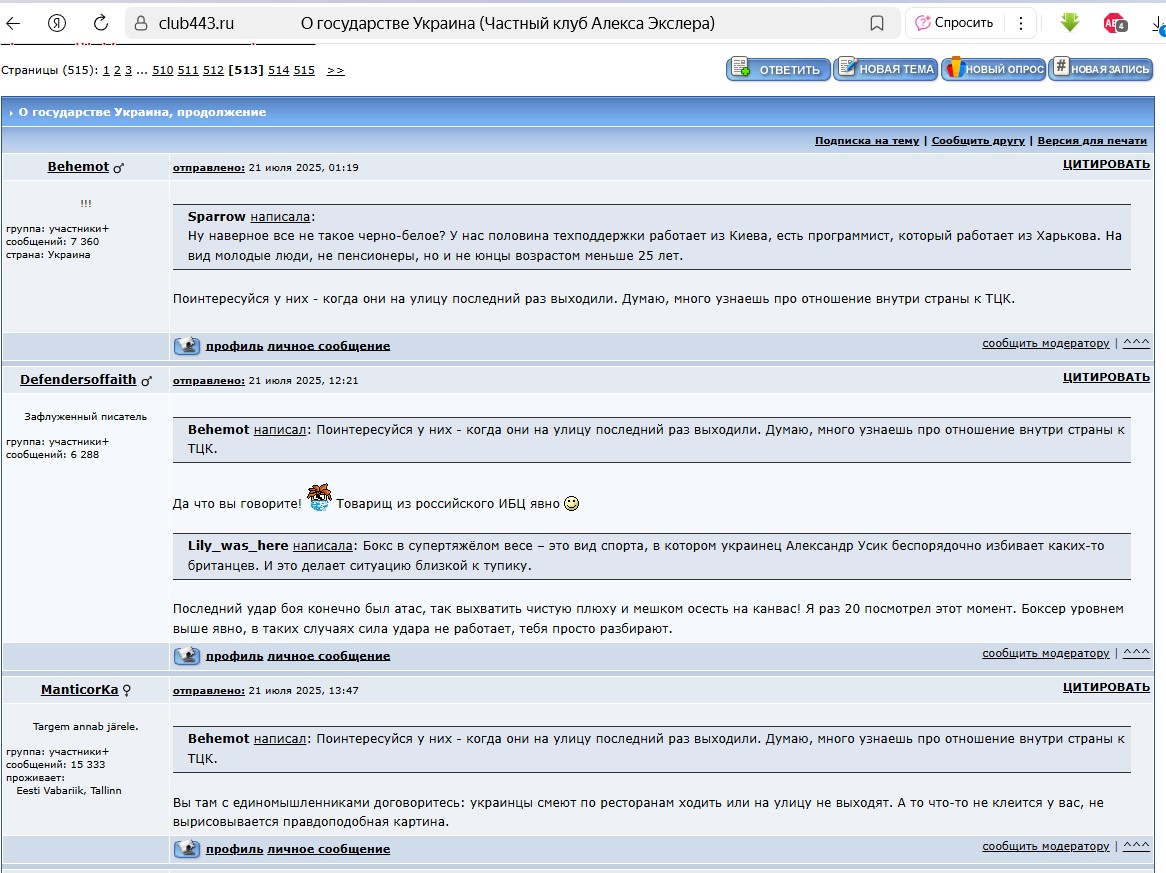Send личное сообщение to ManticorKa
The height and width of the screenshot is (873, 1166).
tap(329, 849)
